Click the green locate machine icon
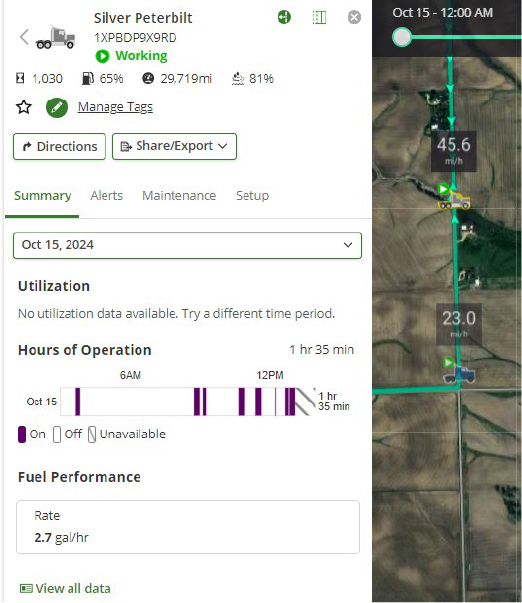Screen dimensions: 522x603 point(284,17)
